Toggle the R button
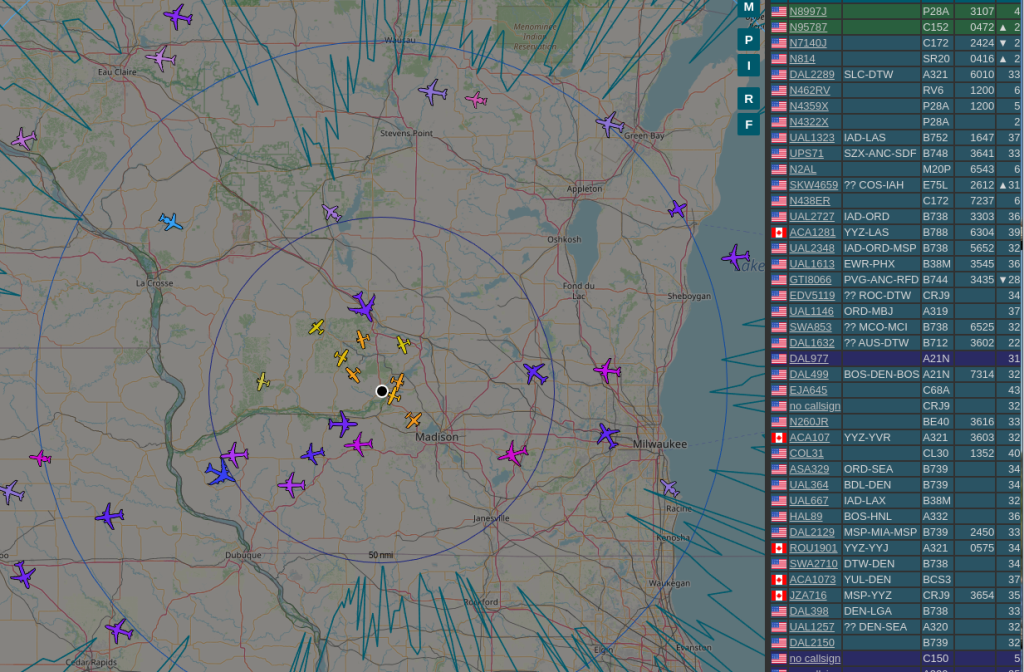 pyautogui.click(x=748, y=99)
